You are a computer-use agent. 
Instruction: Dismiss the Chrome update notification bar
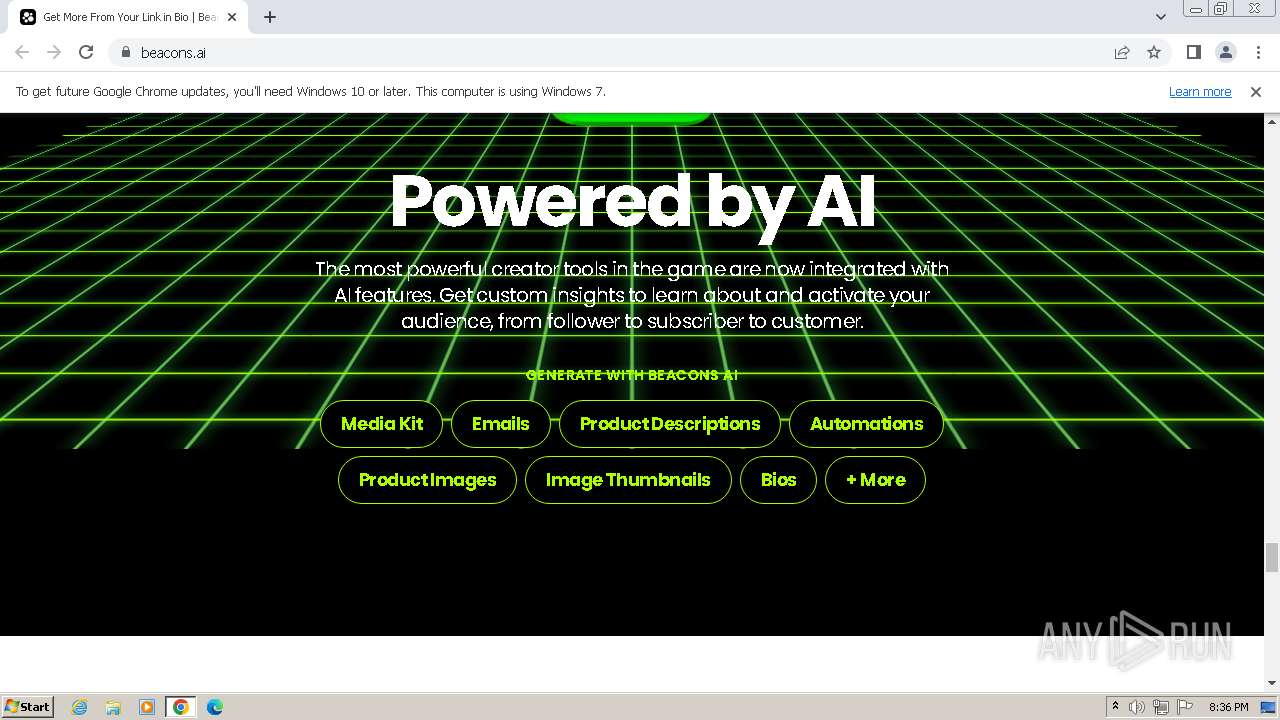[x=1256, y=91]
